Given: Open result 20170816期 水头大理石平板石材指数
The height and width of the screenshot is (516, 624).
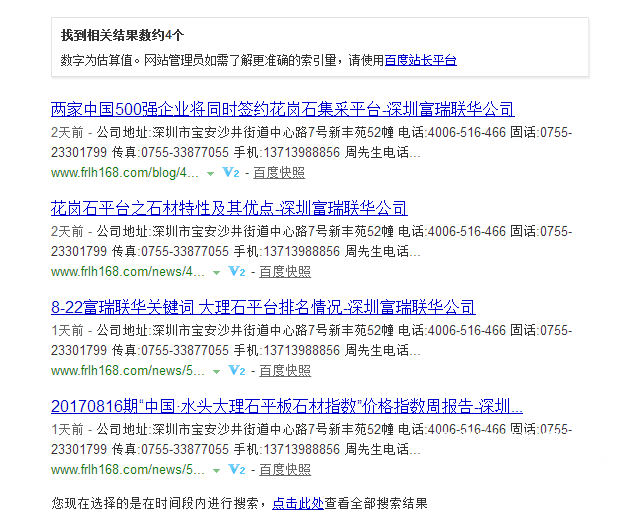Looking at the screenshot, I should click(x=287, y=406).
